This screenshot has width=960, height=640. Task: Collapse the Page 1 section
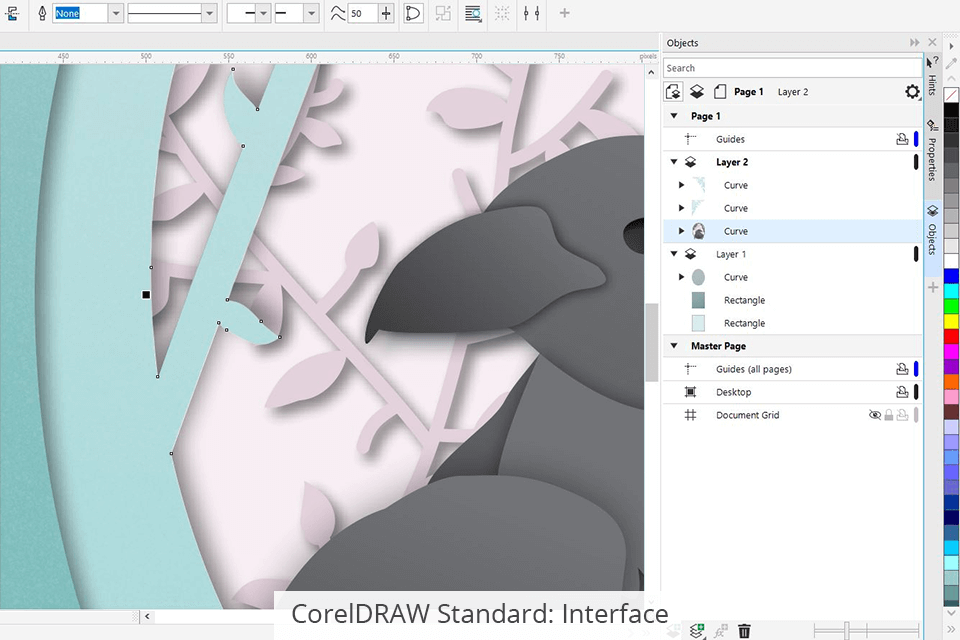coord(674,116)
